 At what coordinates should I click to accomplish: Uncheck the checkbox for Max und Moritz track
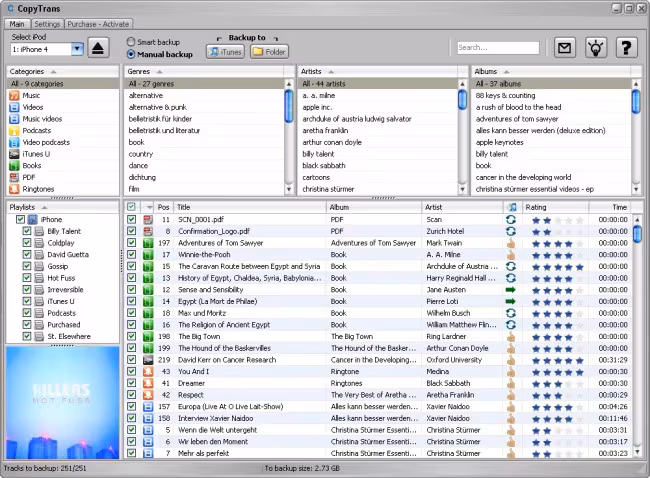131,313
